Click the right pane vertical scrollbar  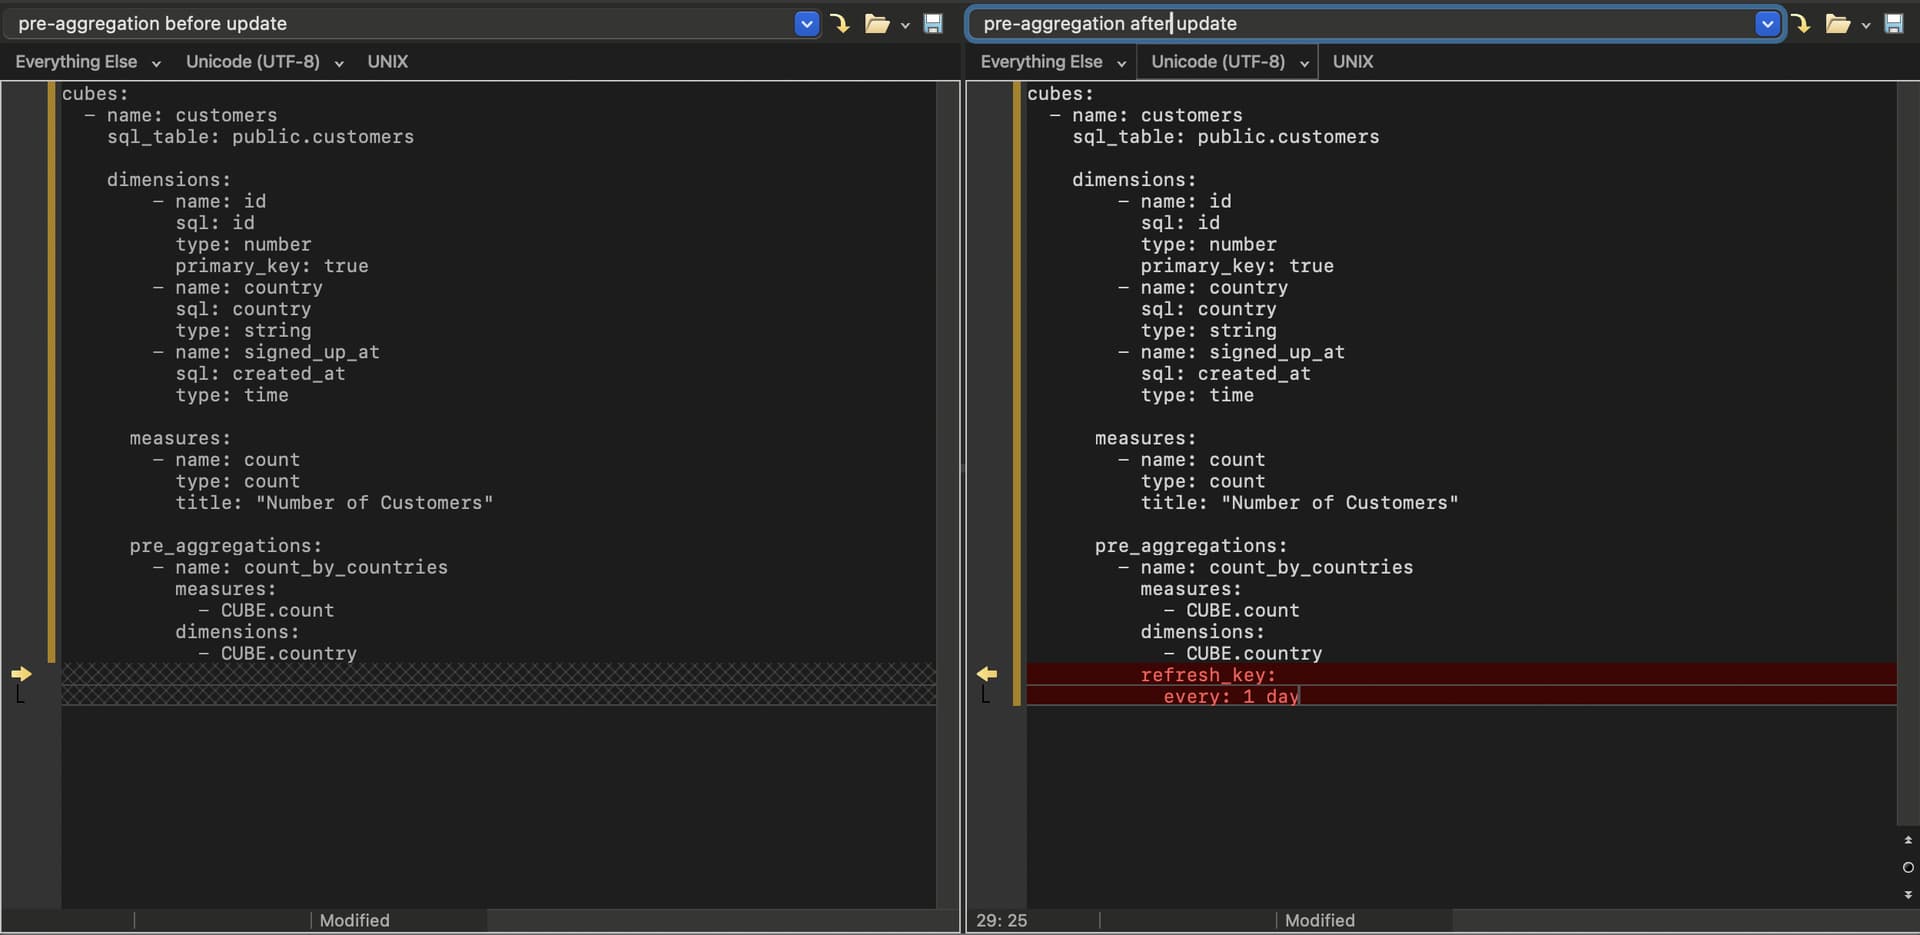[1907, 450]
